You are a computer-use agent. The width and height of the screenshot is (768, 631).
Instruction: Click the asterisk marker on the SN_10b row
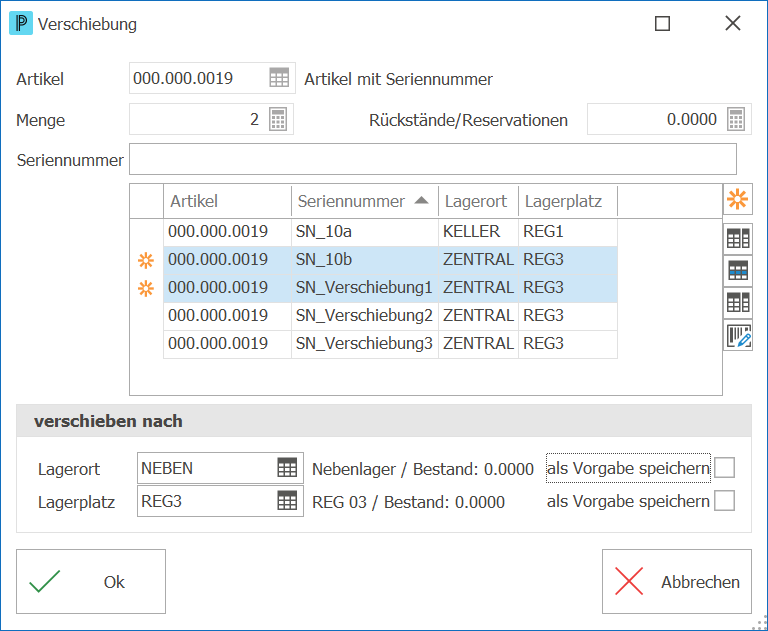[x=146, y=260]
